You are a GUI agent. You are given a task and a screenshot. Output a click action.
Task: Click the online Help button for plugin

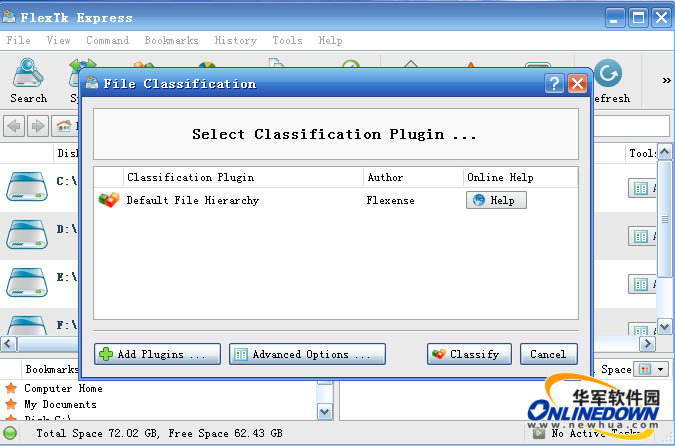(496, 200)
